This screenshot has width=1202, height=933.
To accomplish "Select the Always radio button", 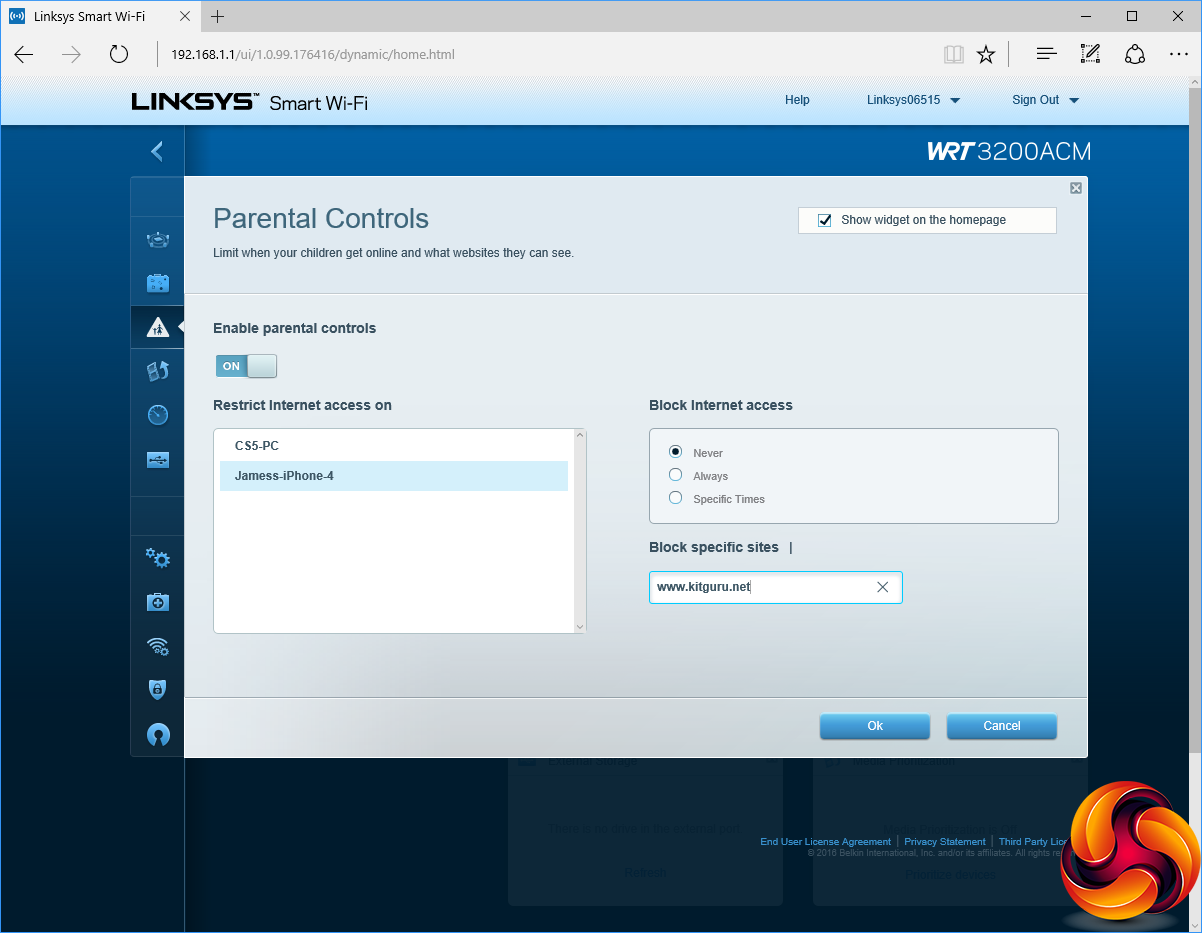I will point(676,475).
